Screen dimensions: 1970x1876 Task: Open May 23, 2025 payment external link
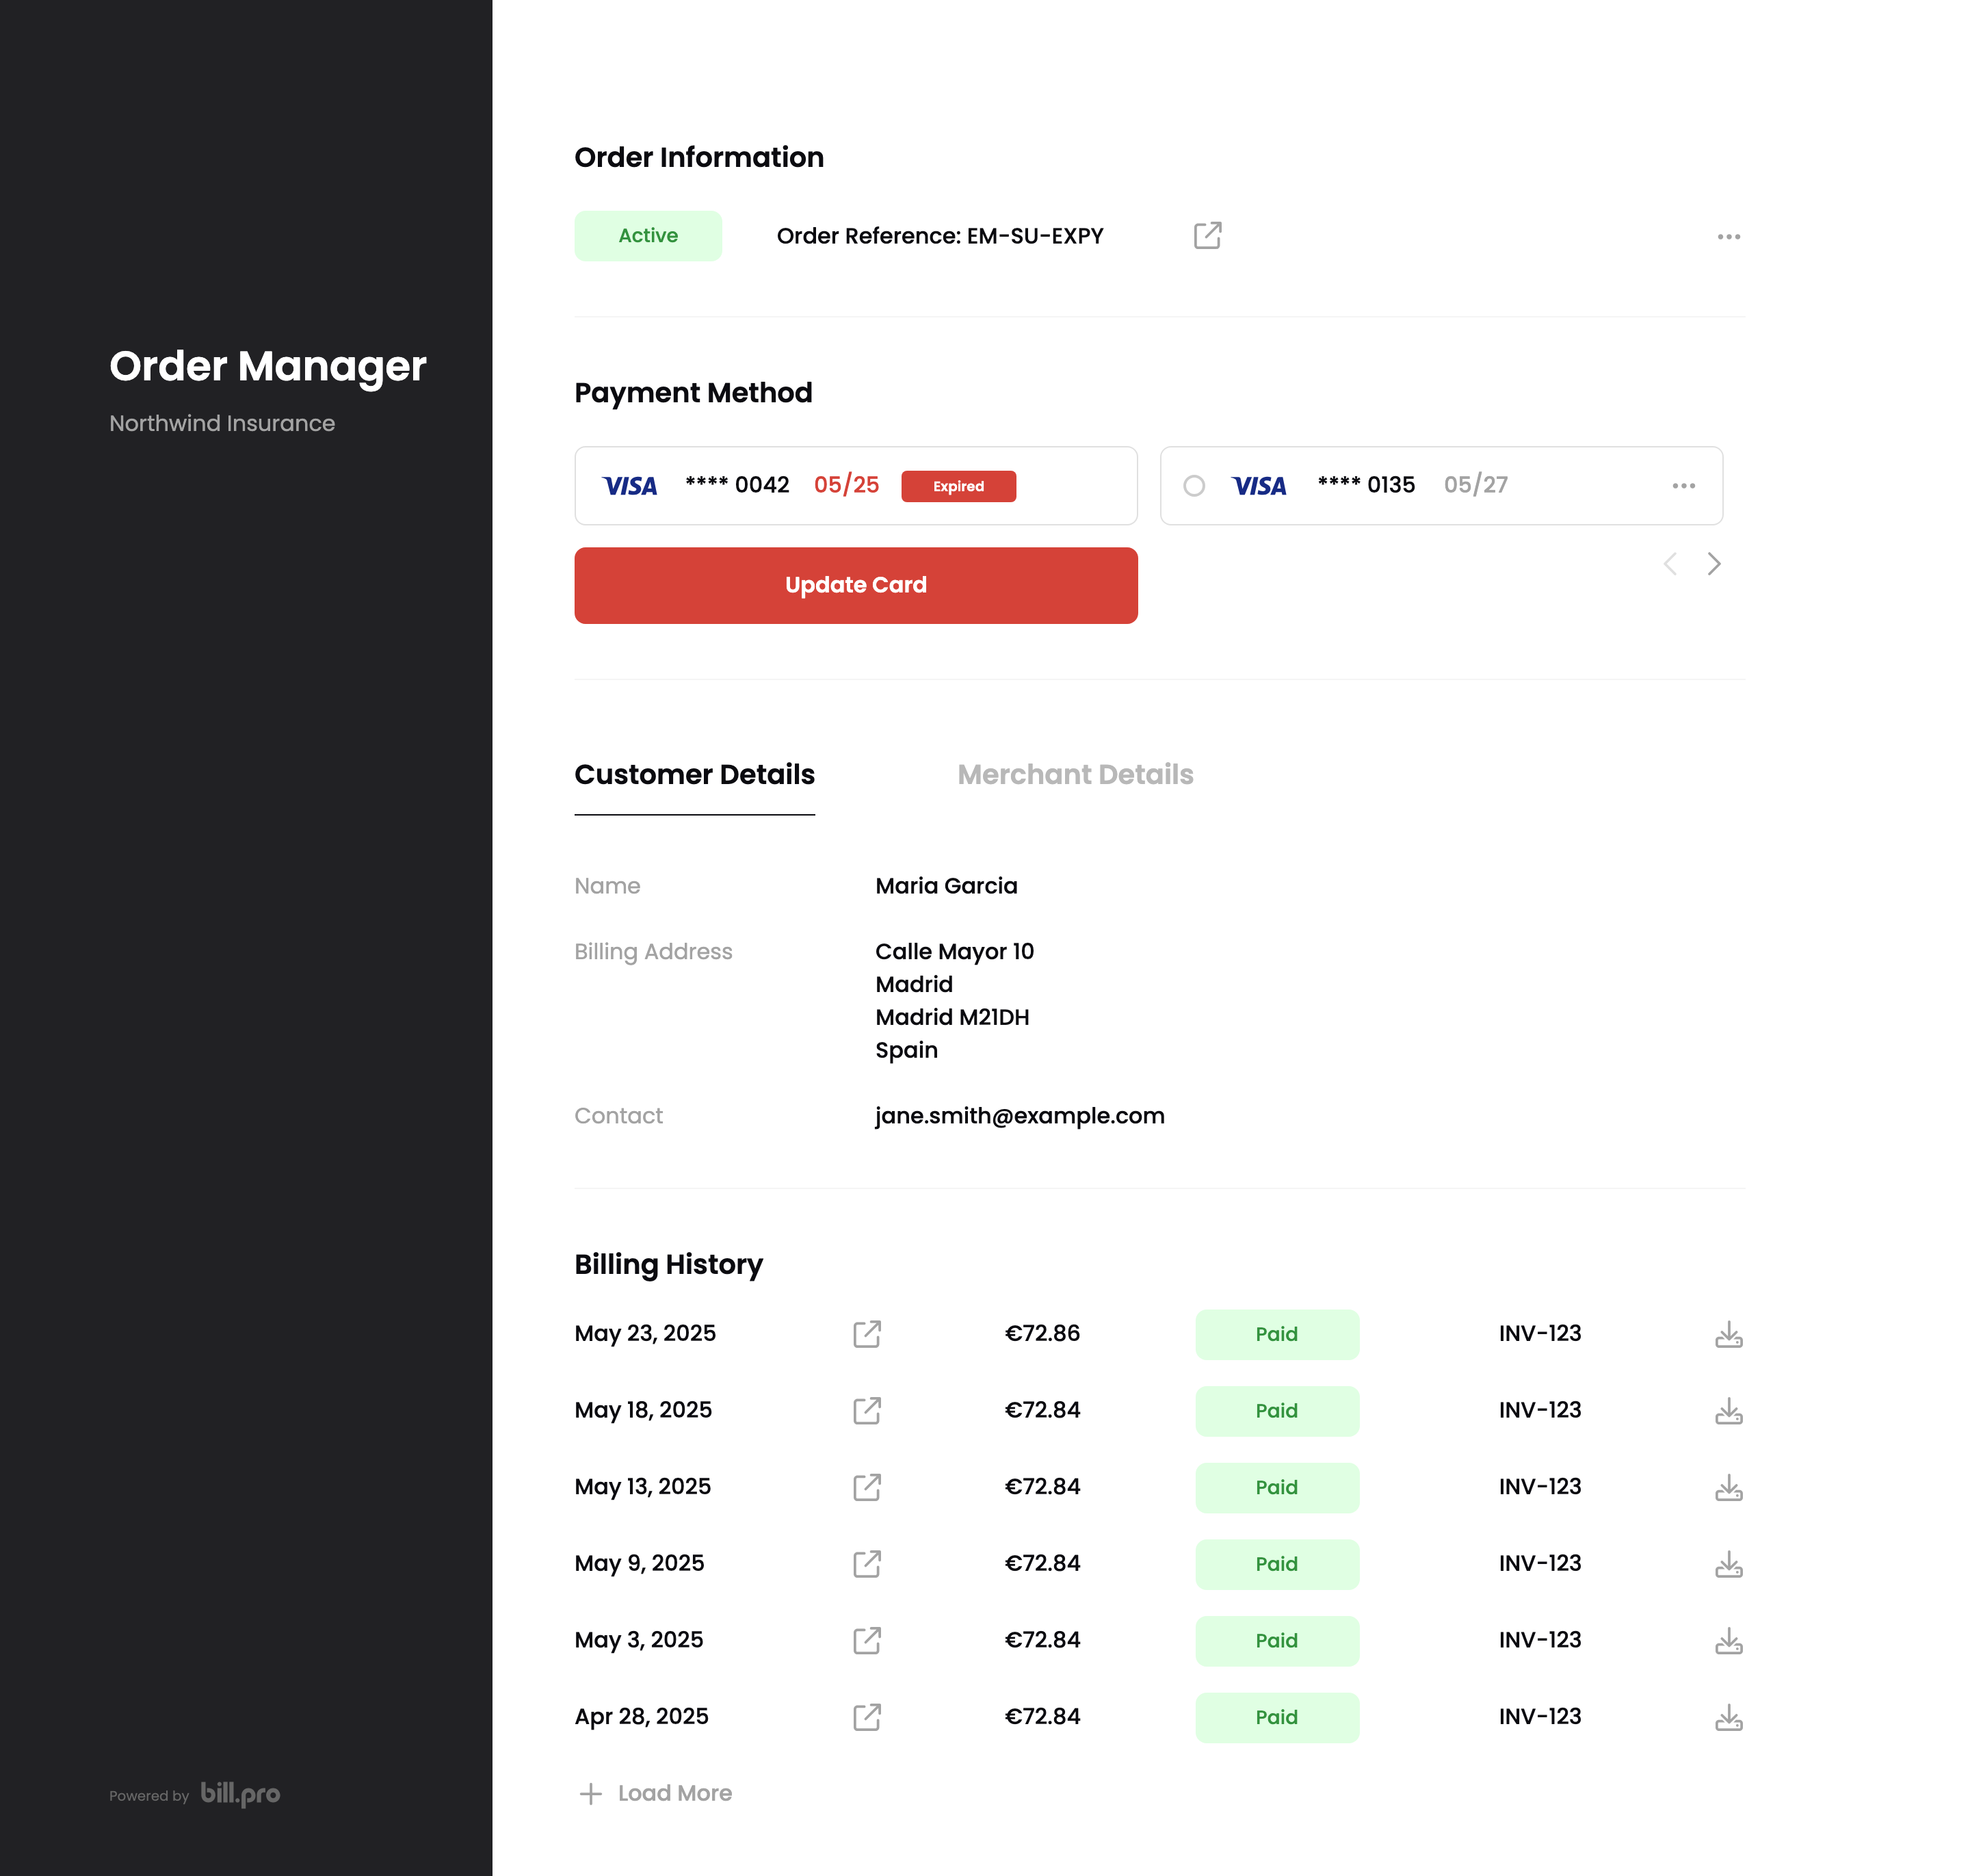(866, 1334)
